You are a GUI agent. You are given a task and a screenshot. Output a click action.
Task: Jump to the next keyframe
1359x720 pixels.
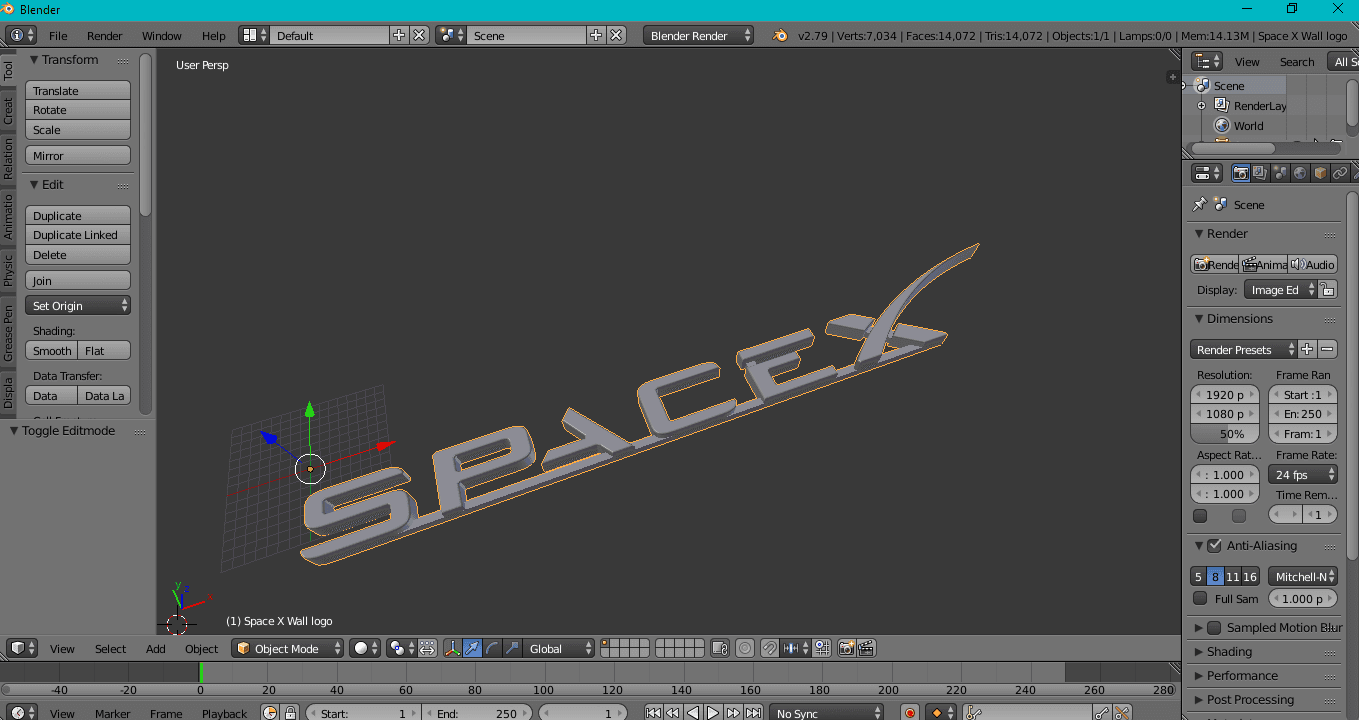coord(733,713)
